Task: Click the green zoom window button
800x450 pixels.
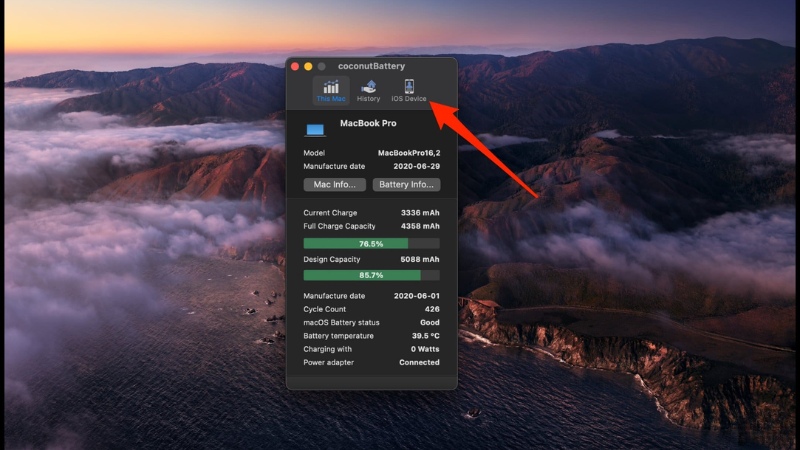Action: pos(321,66)
